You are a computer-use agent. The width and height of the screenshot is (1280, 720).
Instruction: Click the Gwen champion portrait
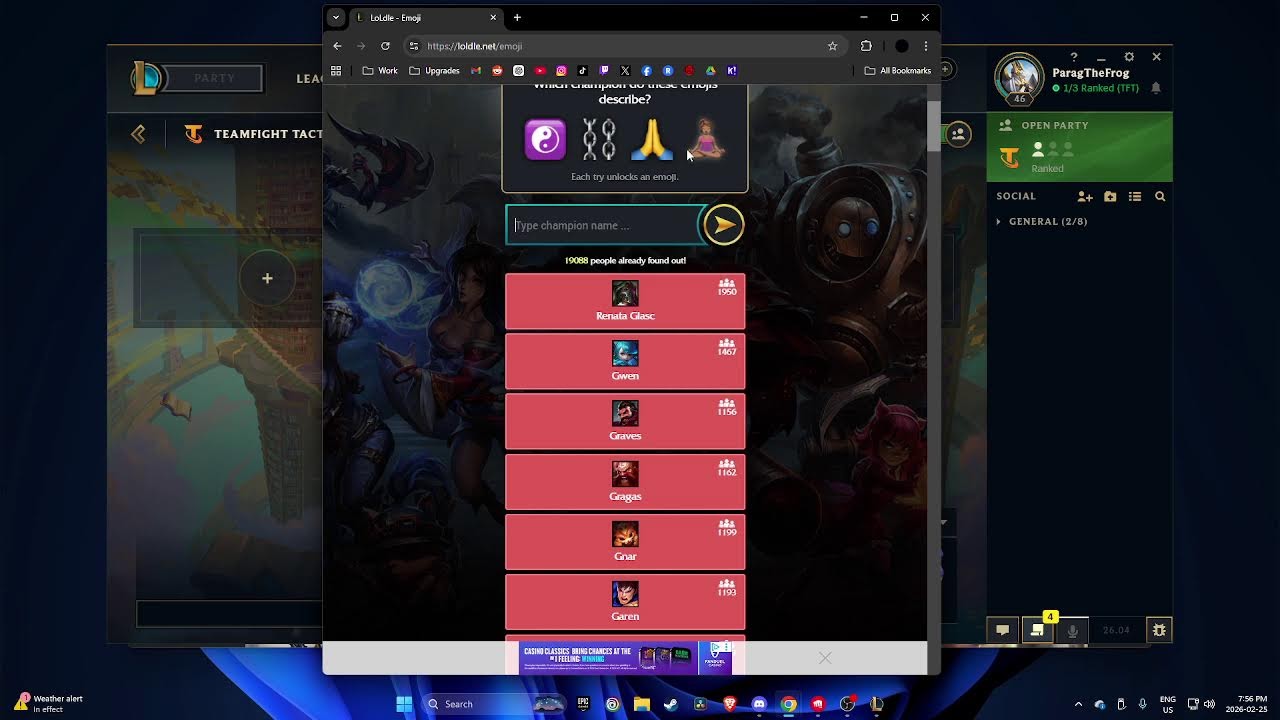(625, 353)
